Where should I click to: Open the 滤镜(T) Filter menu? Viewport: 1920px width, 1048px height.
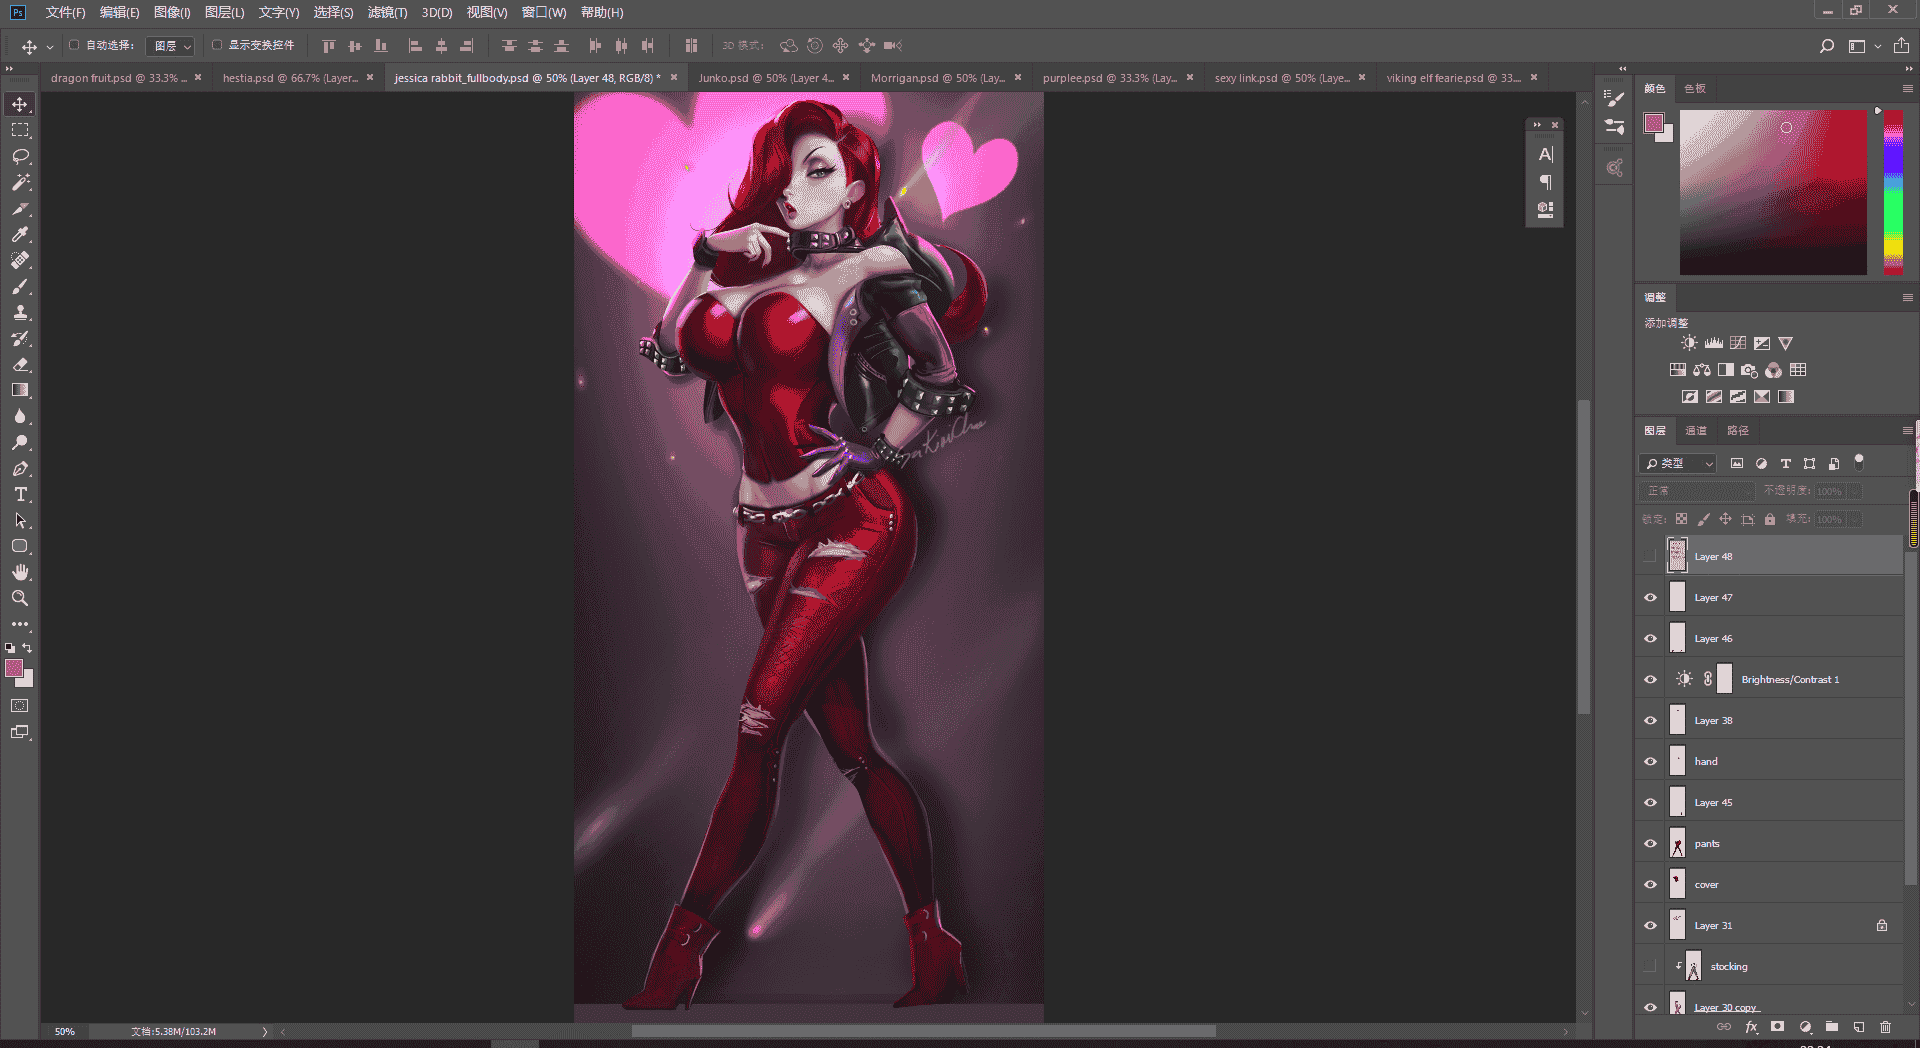coord(387,13)
